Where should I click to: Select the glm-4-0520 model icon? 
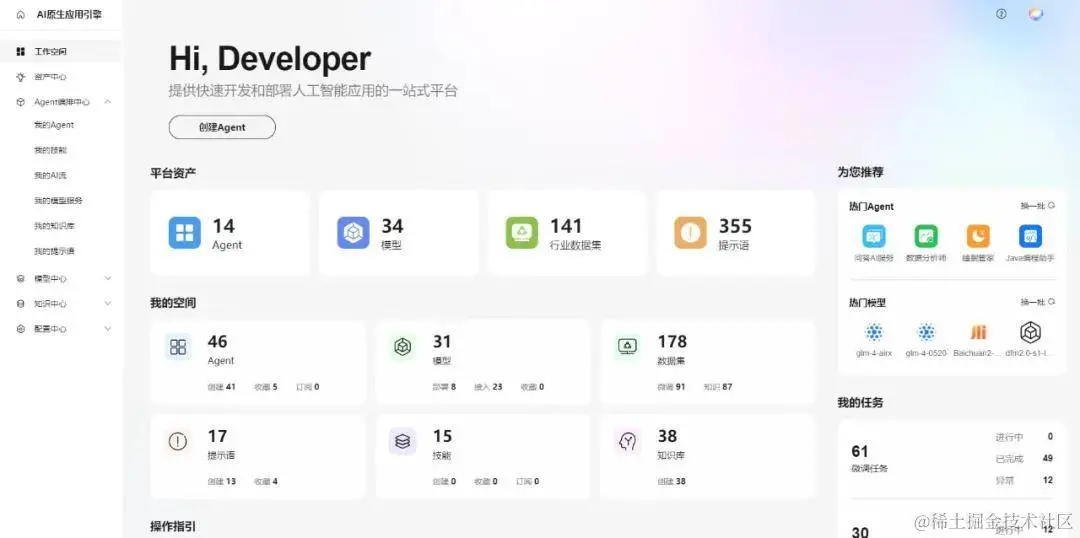pos(926,333)
